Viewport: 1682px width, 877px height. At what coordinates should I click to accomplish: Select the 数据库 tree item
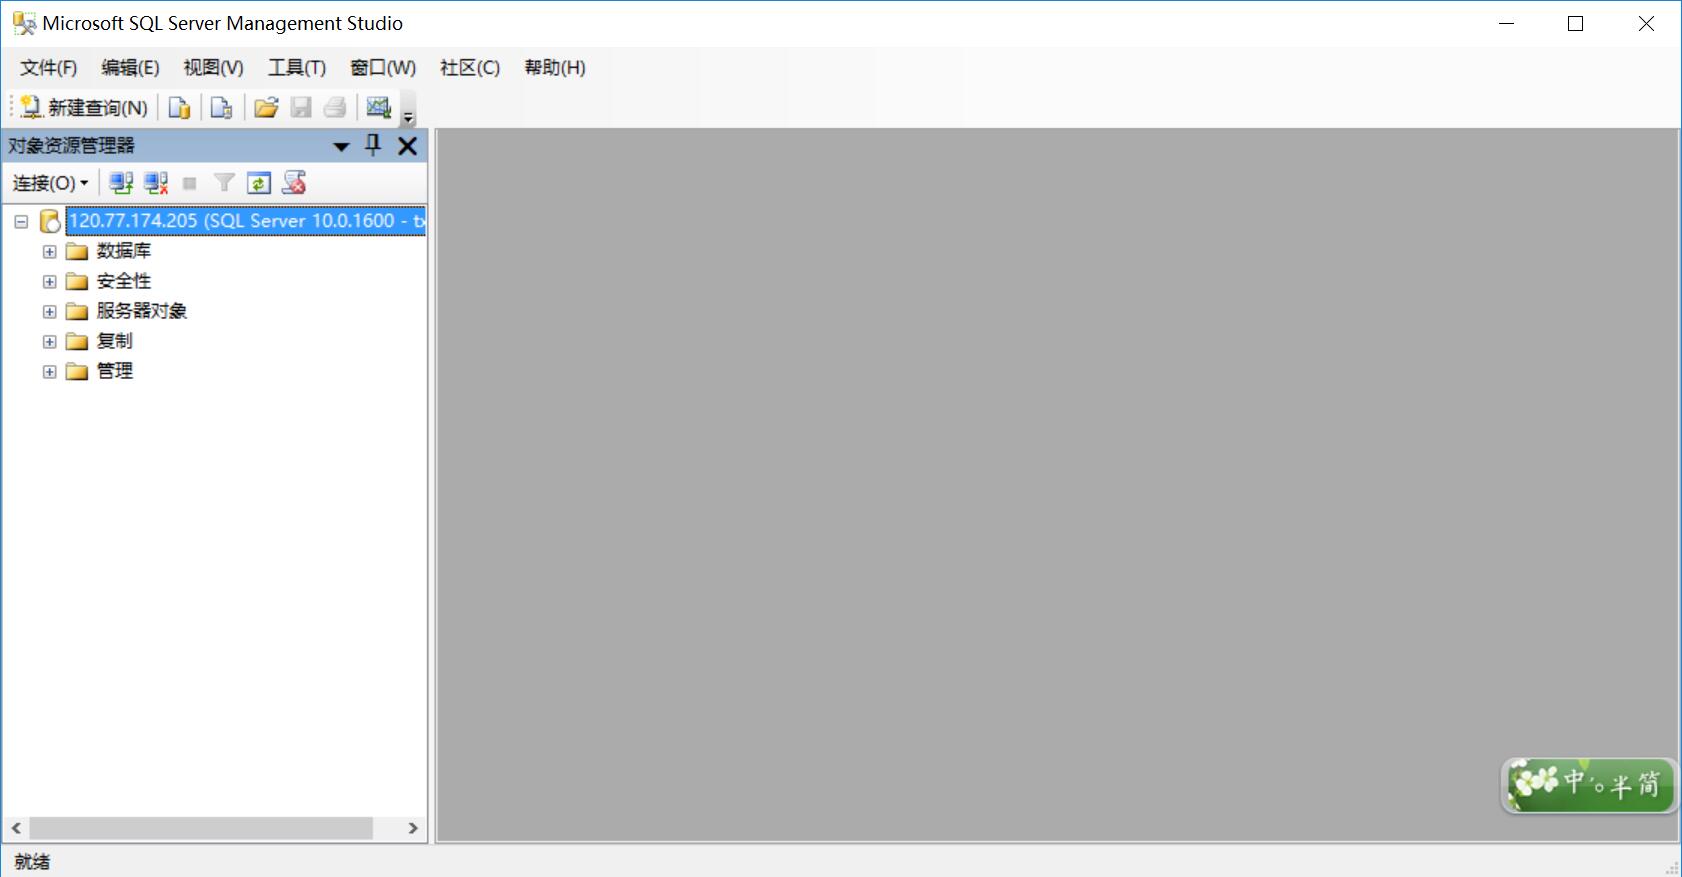pyautogui.click(x=123, y=251)
